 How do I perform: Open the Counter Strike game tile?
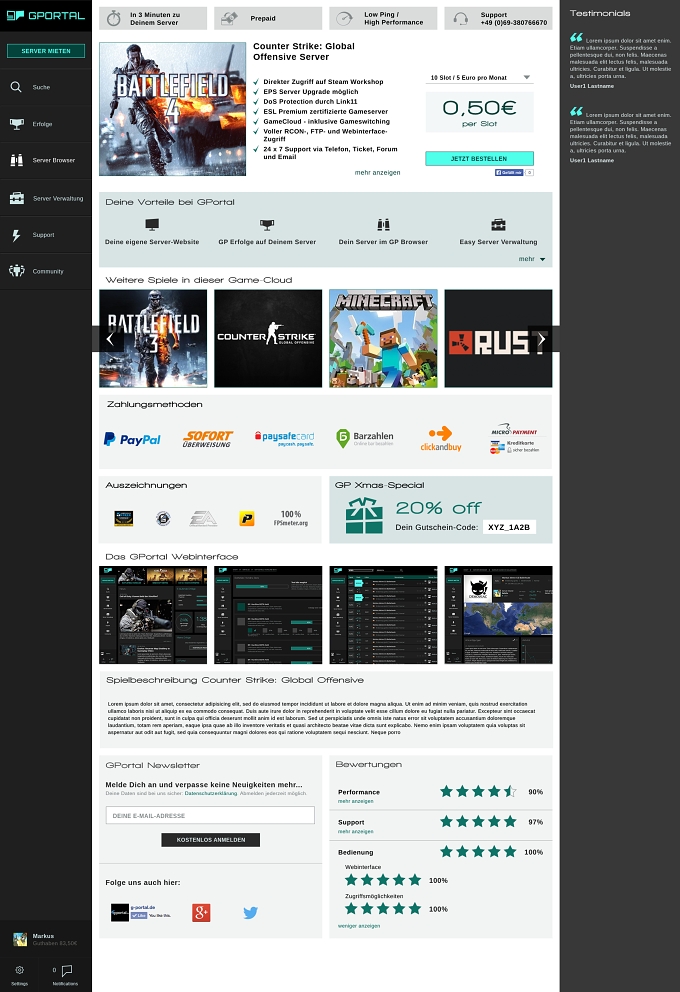[268, 338]
